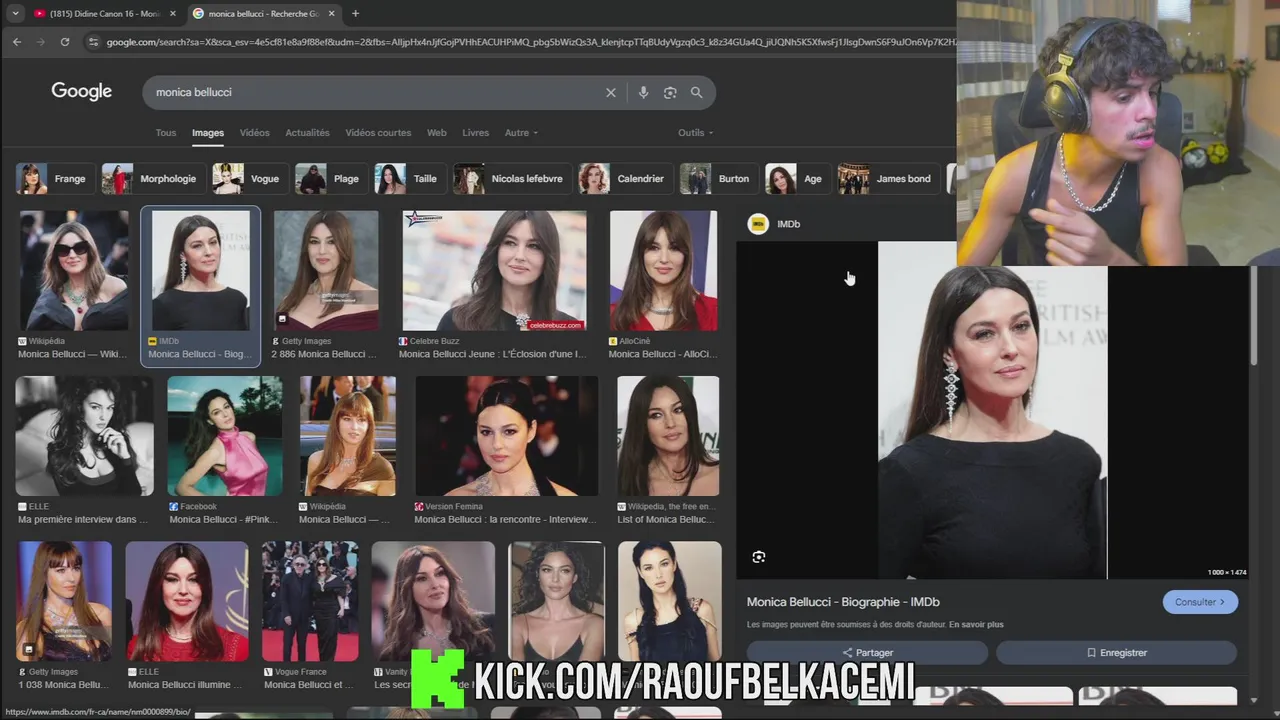Open the Version Femina result thumbnail

(x=506, y=436)
